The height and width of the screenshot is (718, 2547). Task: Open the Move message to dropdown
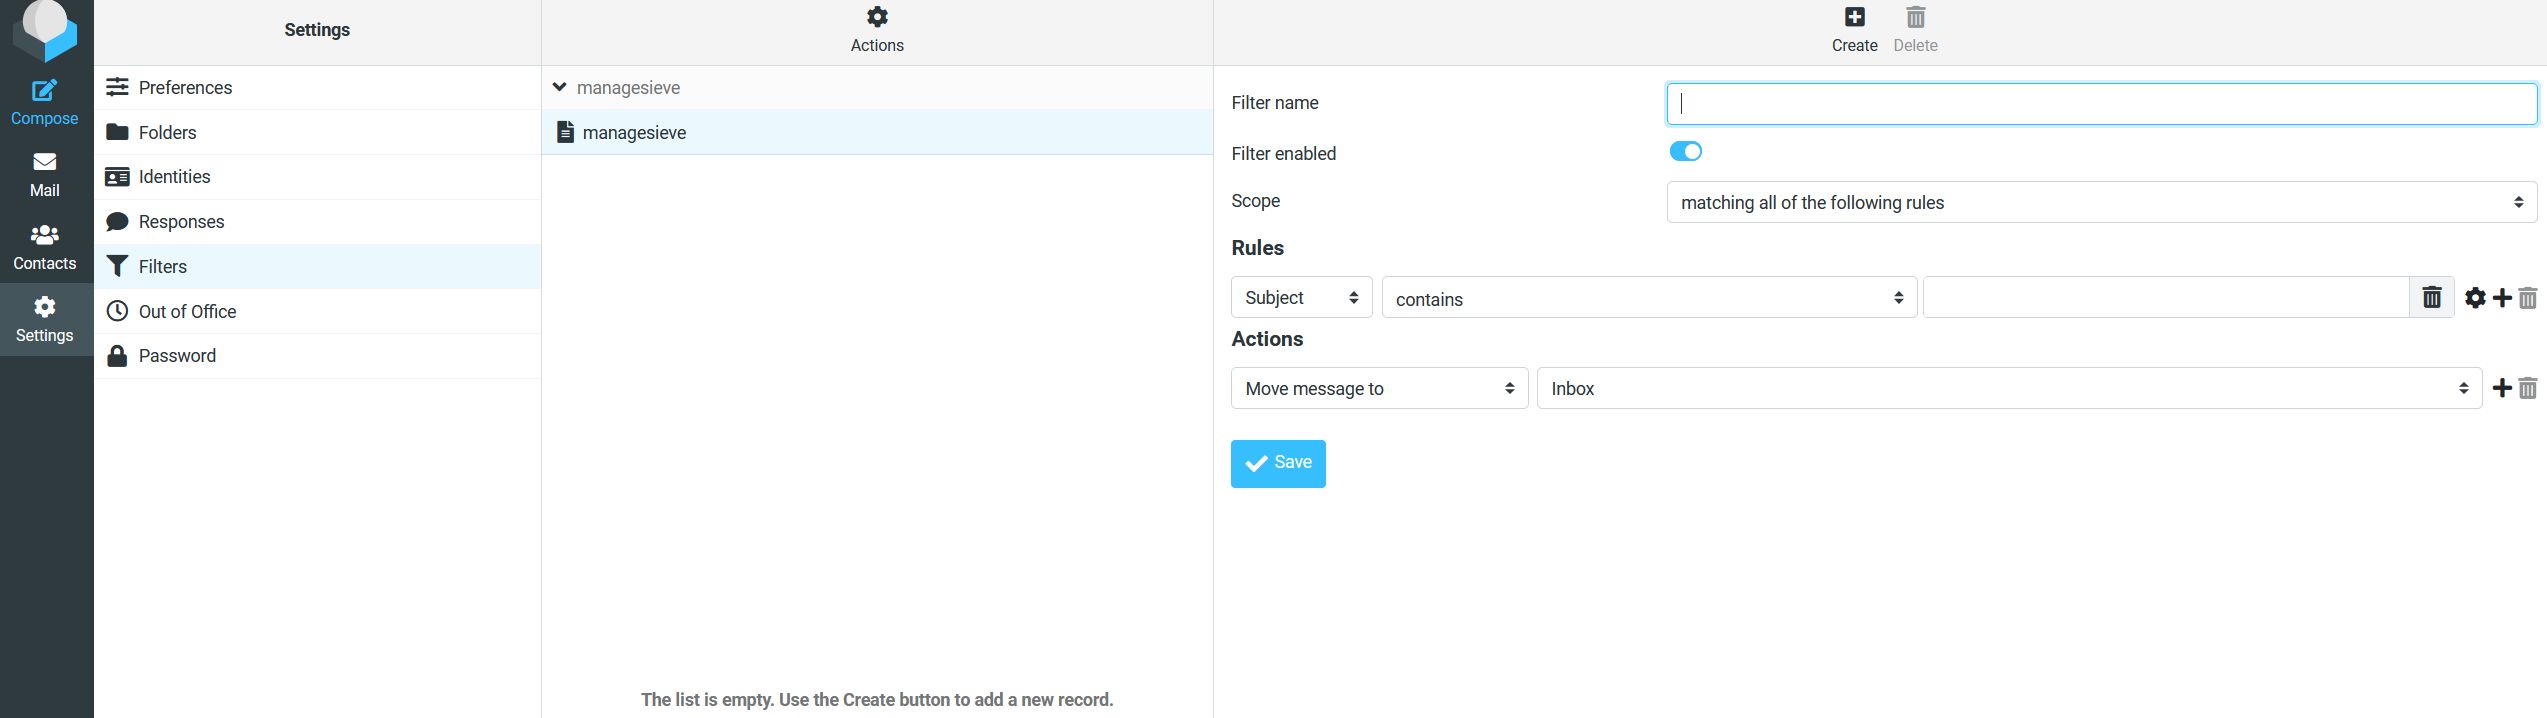1378,389
